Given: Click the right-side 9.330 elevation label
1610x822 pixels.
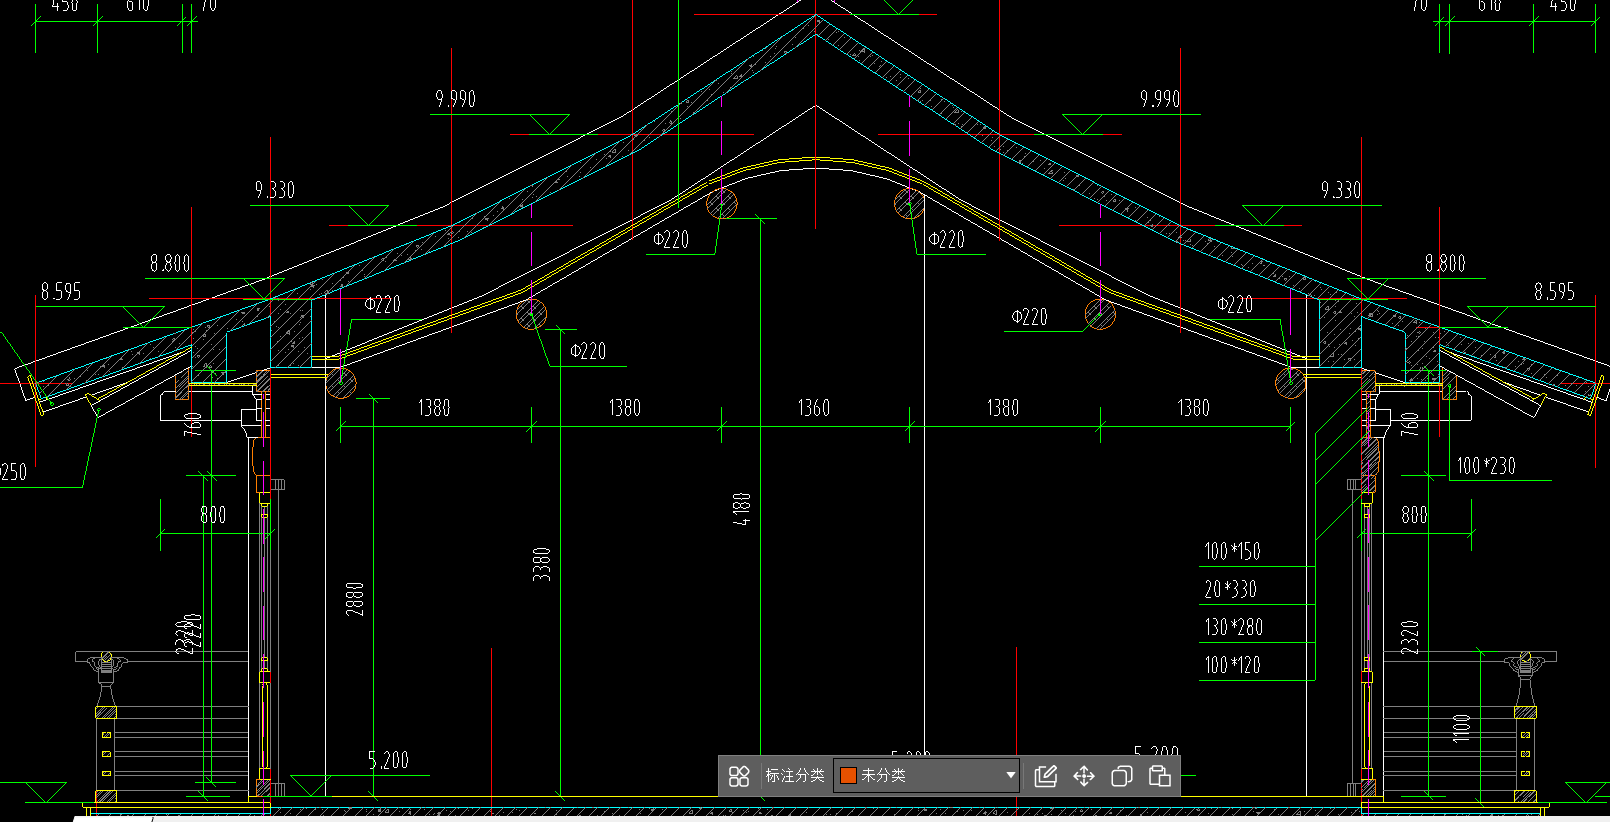Looking at the screenshot, I should point(1341,190).
